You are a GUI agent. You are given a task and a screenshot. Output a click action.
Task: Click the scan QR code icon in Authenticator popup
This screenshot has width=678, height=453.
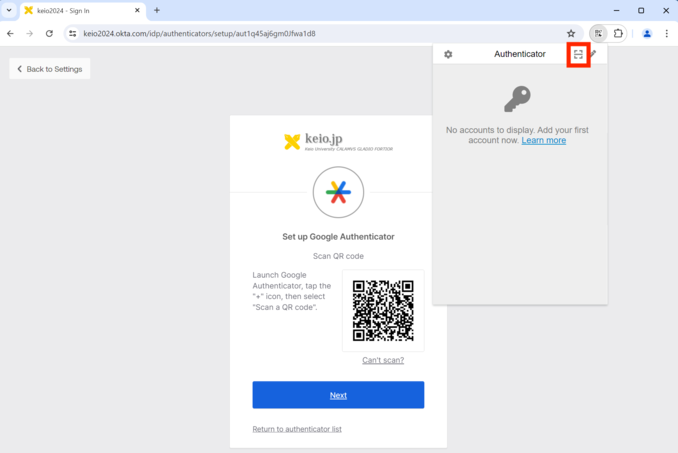pyautogui.click(x=578, y=54)
